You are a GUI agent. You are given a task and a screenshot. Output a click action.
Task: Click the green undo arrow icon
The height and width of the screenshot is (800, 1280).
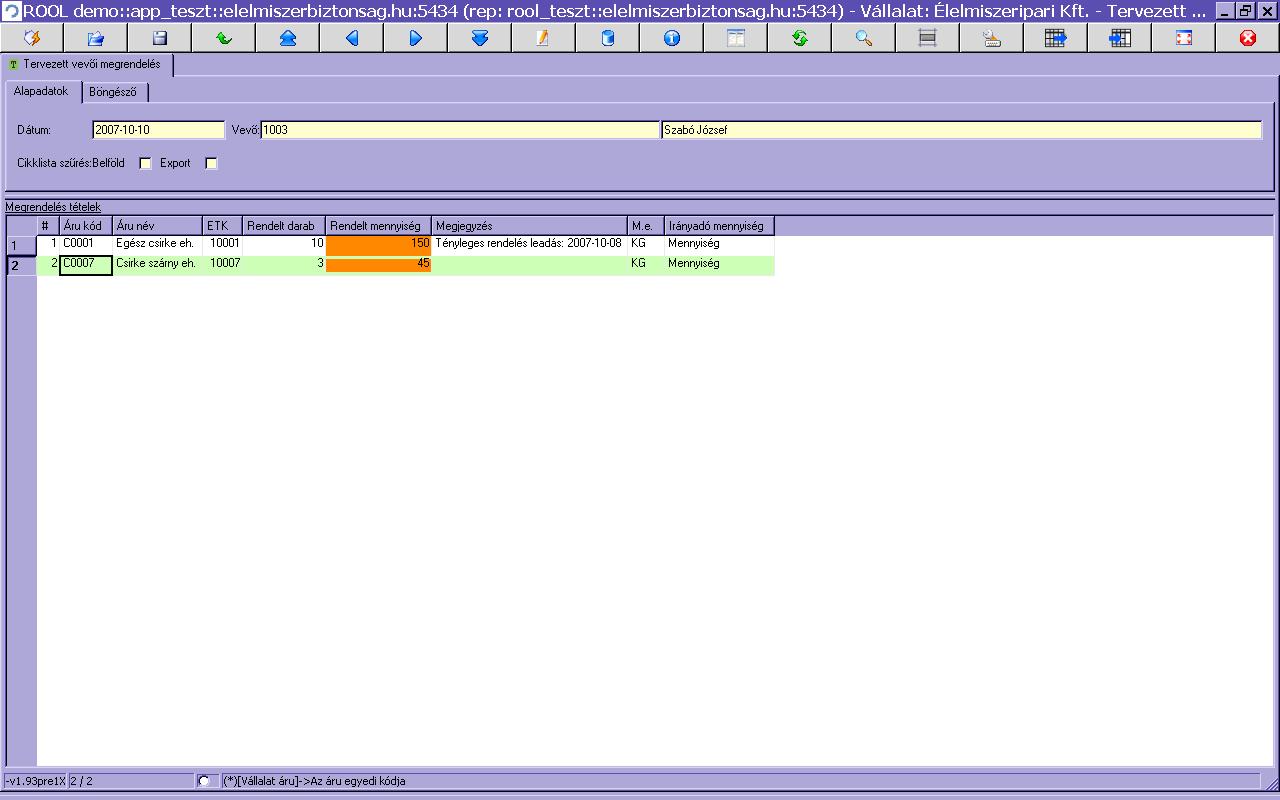pyautogui.click(x=224, y=38)
